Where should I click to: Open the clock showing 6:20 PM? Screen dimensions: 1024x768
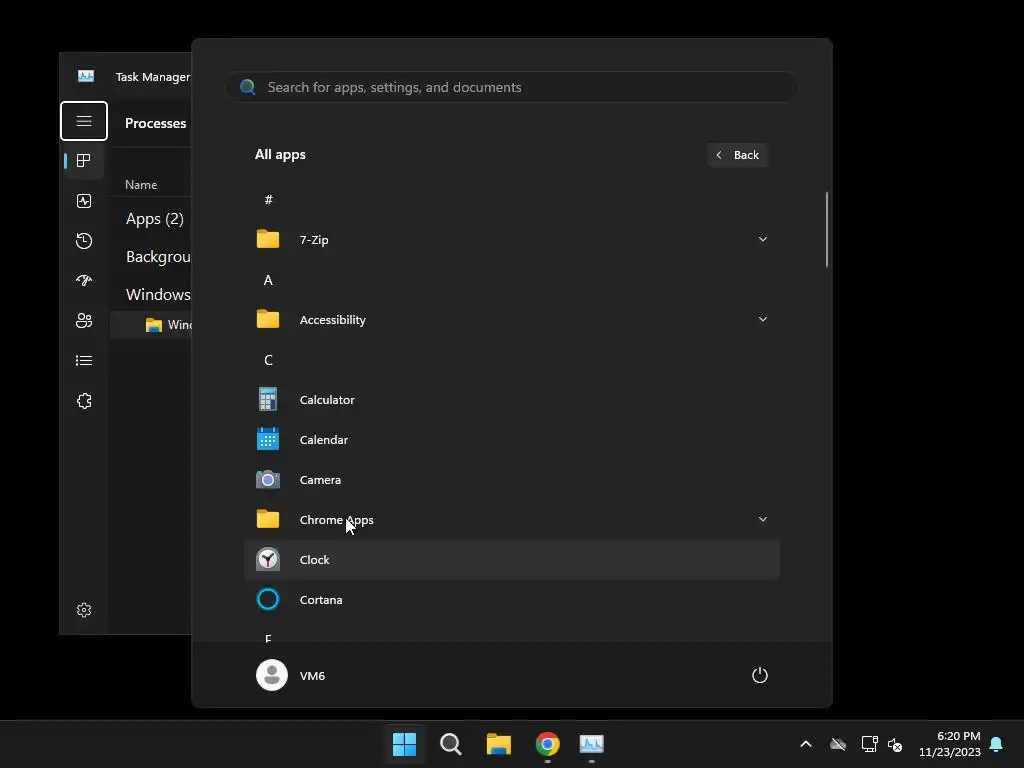(950, 744)
